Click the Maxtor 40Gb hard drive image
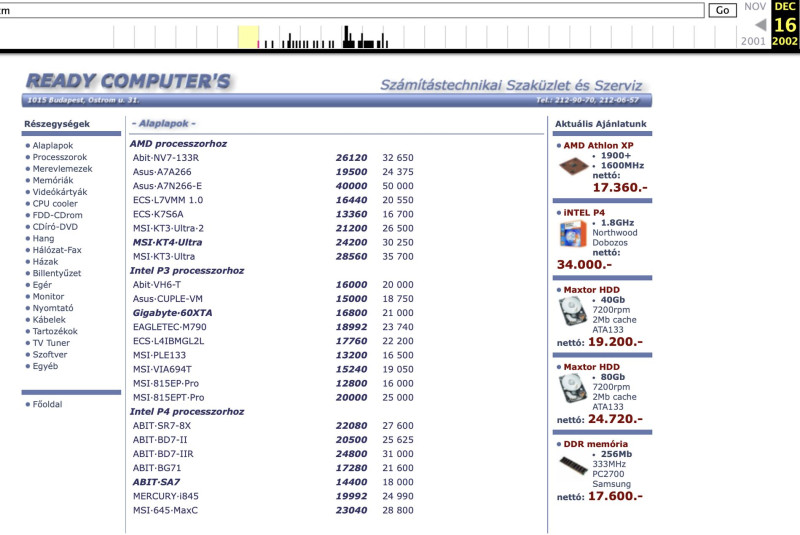 (x=573, y=311)
